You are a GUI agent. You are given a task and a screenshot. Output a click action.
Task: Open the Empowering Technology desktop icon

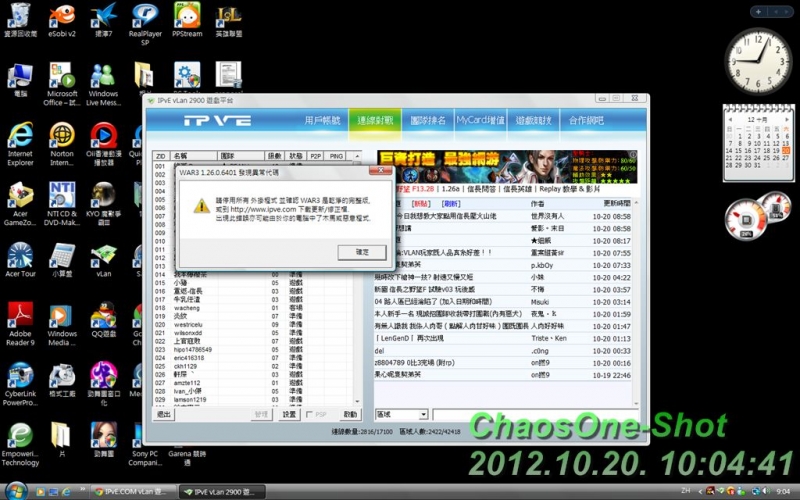[x=20, y=444]
